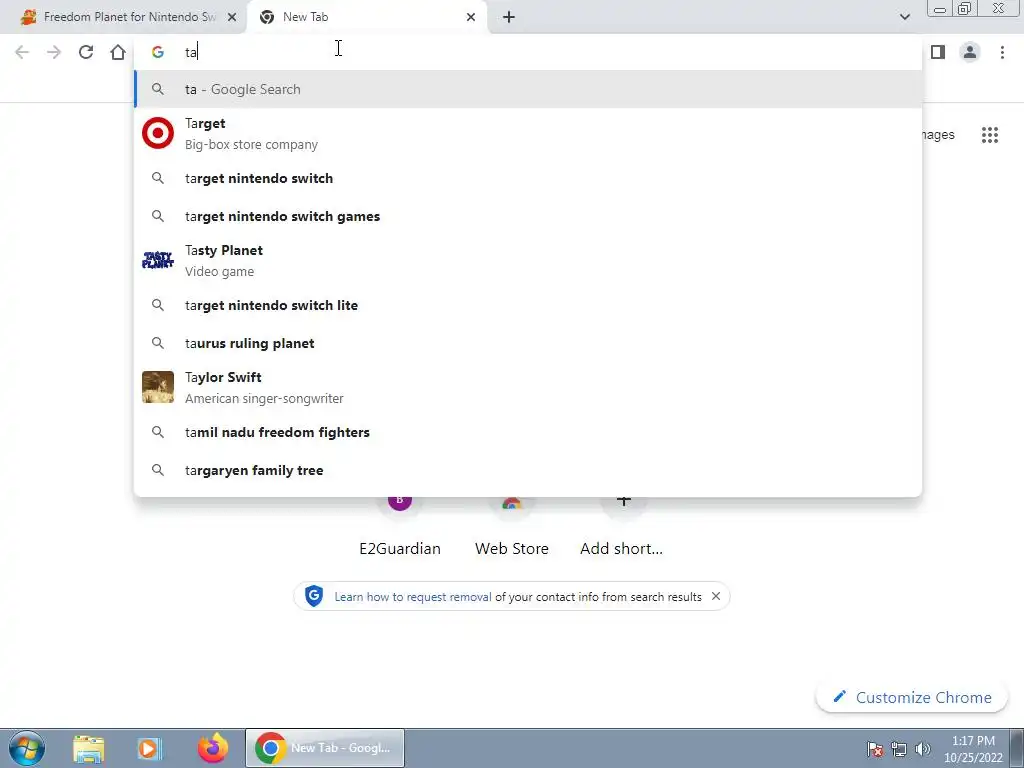Select the Chrome New Tab taskbar button
This screenshot has height=768, width=1024.
pyautogui.click(x=325, y=748)
